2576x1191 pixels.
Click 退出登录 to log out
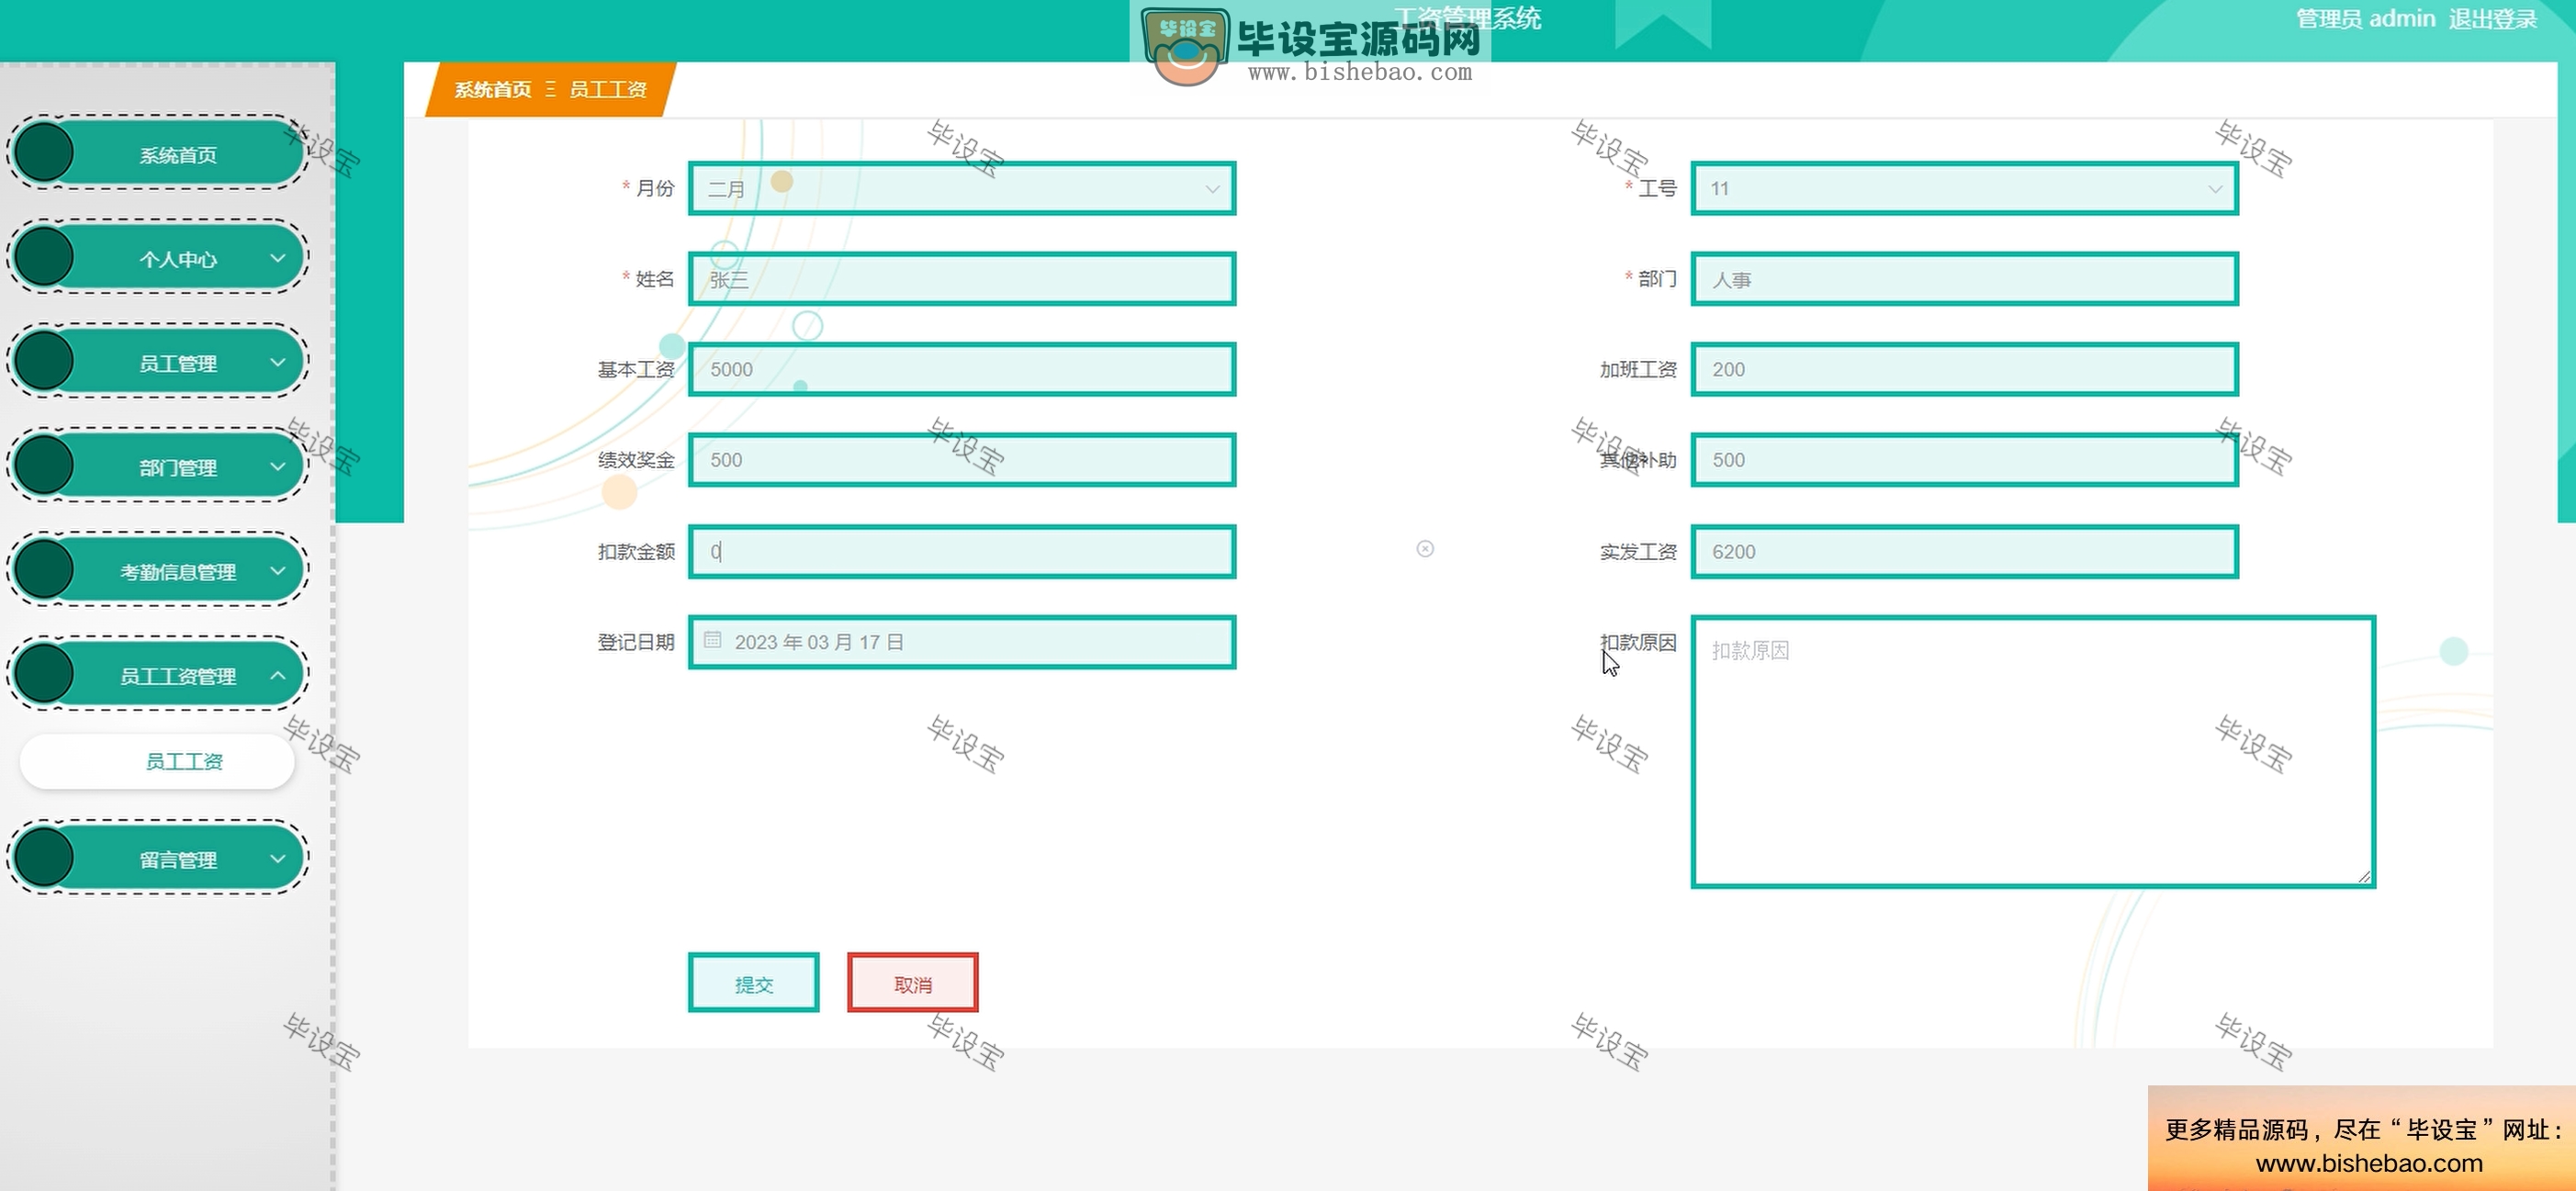(2493, 19)
